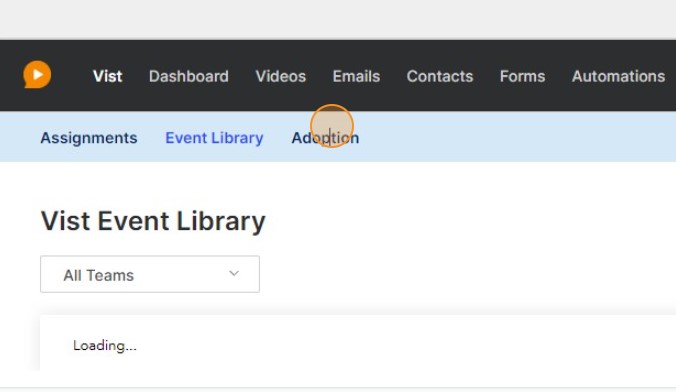
Task: Click the chevron arrow in All Teams selector
Action: pos(234,273)
